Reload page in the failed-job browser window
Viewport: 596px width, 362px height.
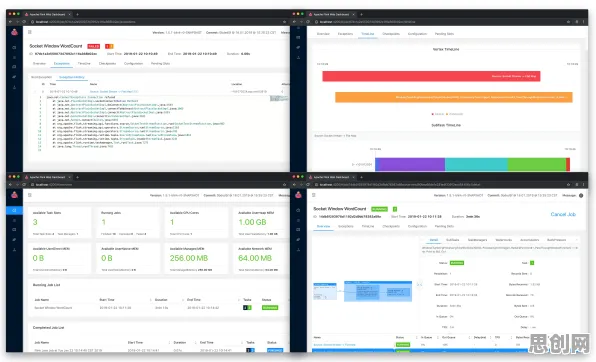click(24, 22)
